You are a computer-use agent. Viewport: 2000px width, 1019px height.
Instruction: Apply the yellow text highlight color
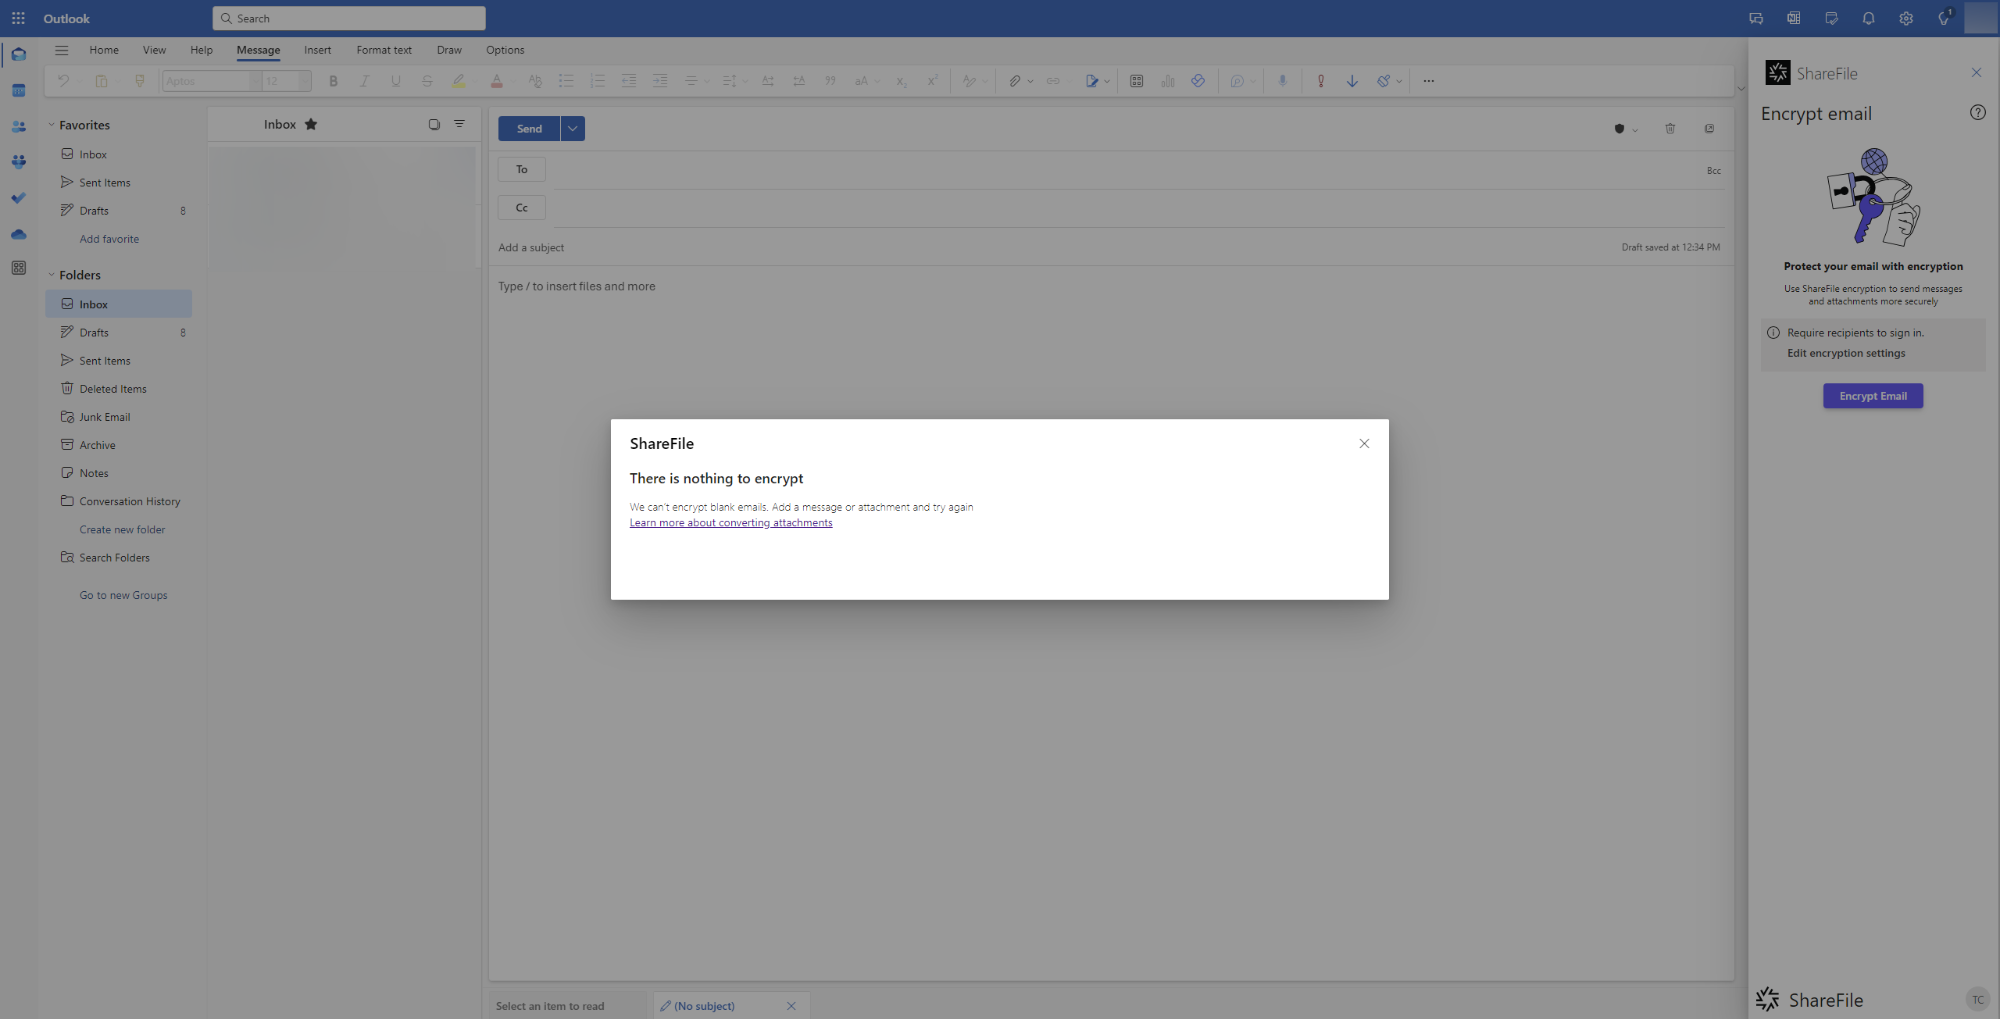tap(458, 81)
